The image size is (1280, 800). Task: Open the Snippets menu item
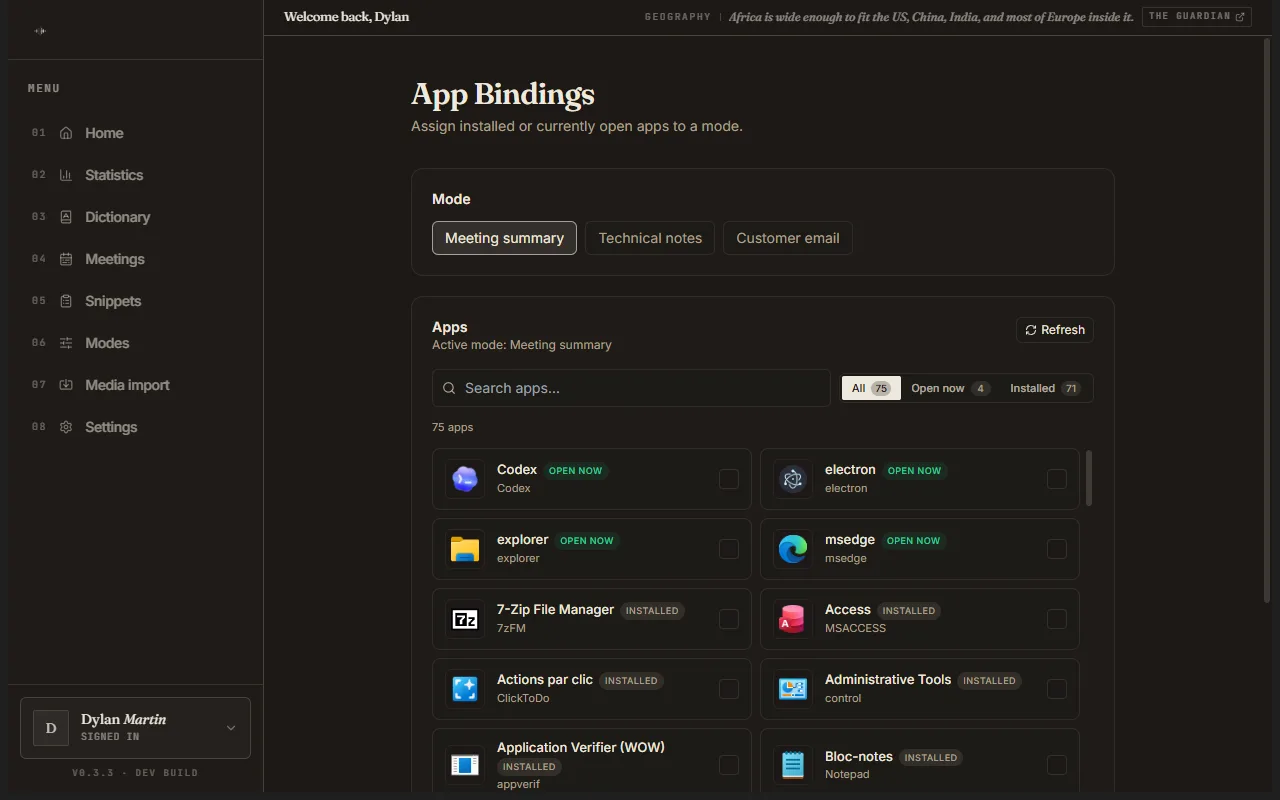pos(135,301)
